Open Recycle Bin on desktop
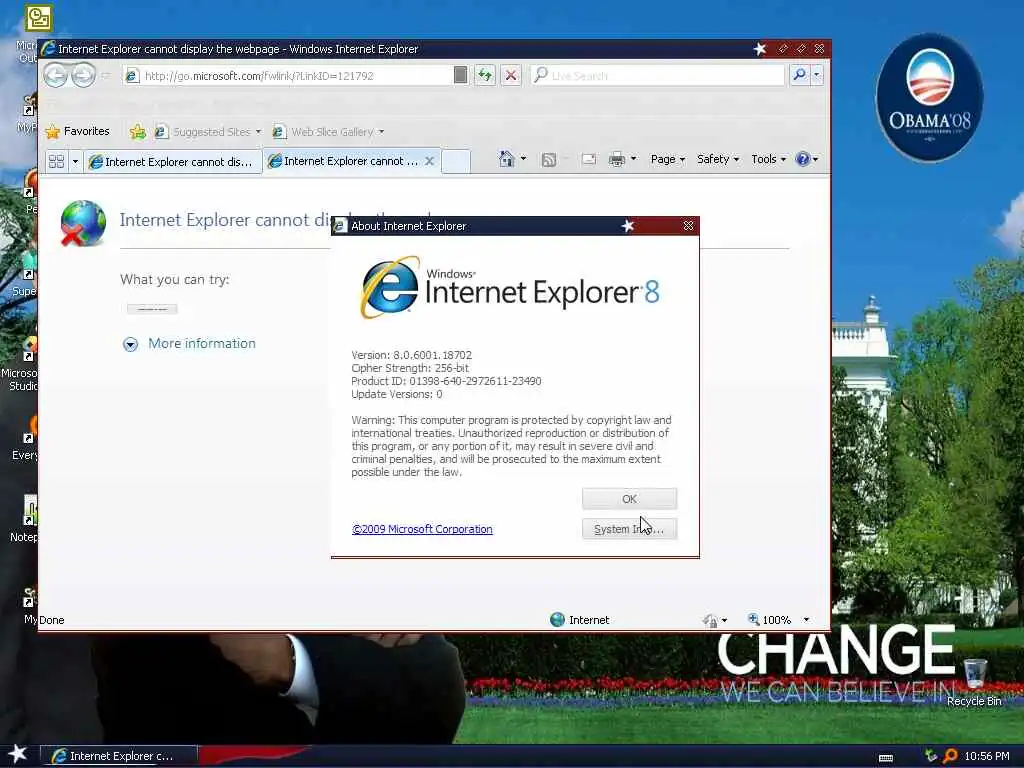The width and height of the screenshot is (1024, 768). pyautogui.click(x=974, y=682)
